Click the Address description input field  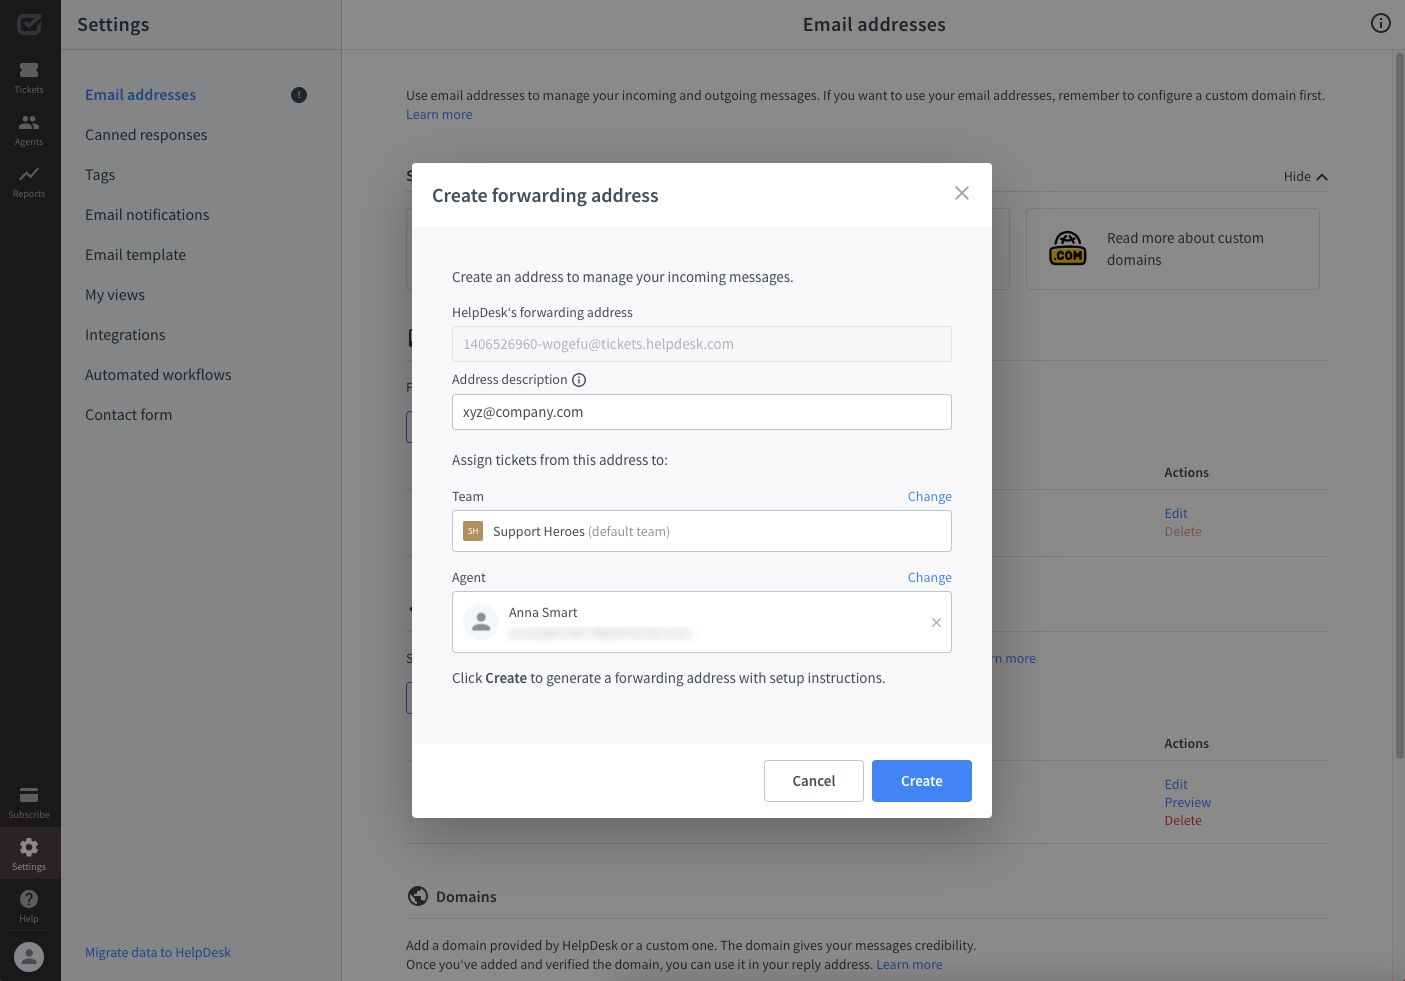(x=701, y=412)
